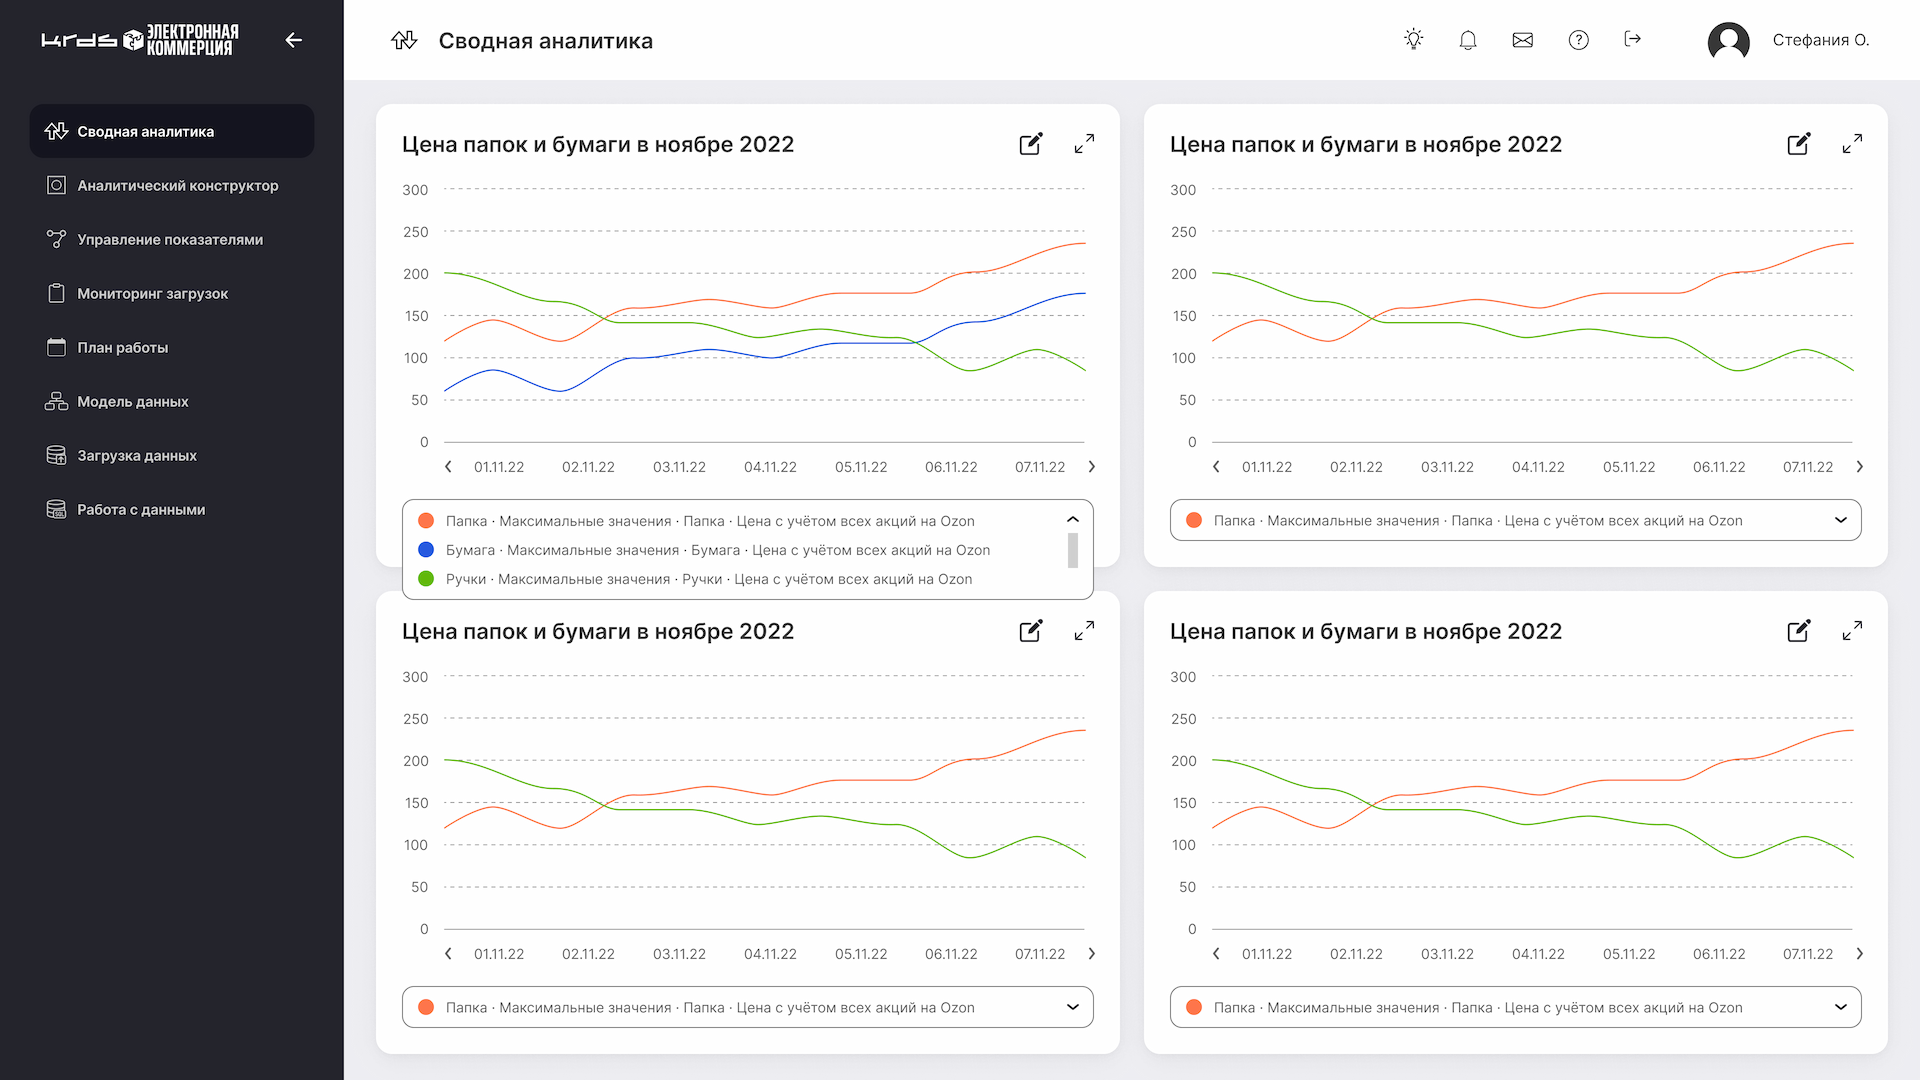Expand the bottom-left chart to fullscreen
This screenshot has width=1920, height=1080.
pyautogui.click(x=1083, y=631)
